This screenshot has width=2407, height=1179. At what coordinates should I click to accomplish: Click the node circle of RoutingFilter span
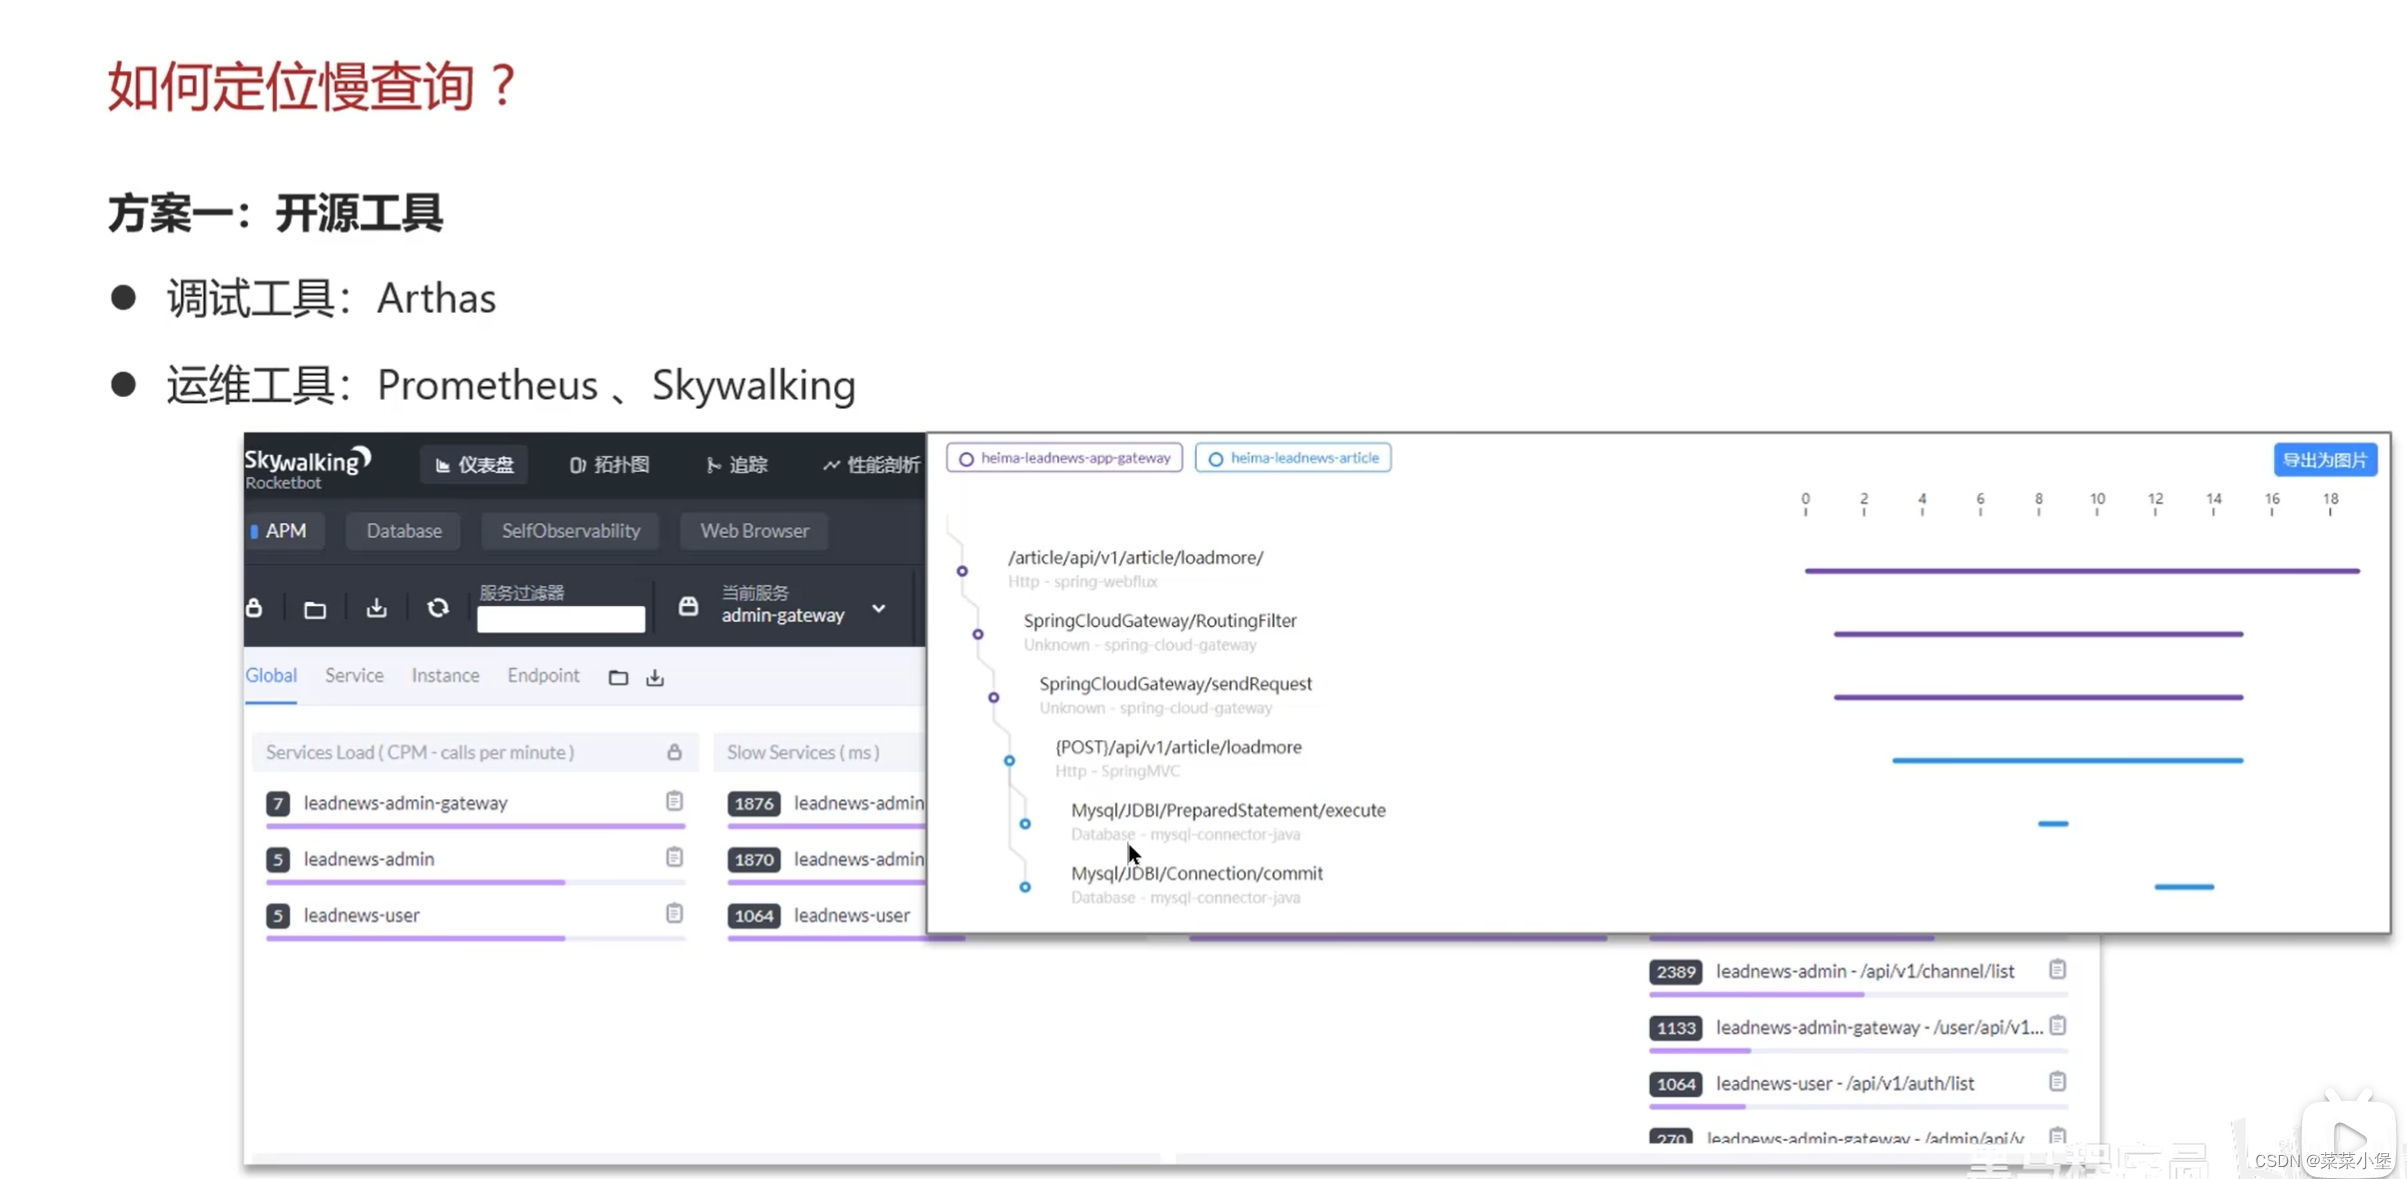(978, 634)
